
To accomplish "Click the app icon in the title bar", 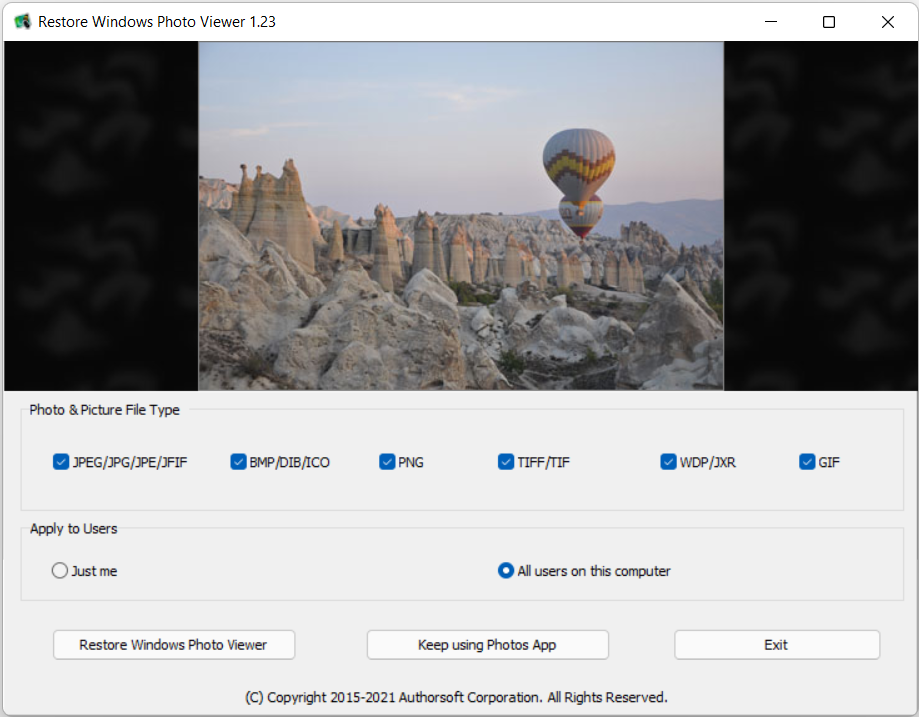I will tap(22, 22).
